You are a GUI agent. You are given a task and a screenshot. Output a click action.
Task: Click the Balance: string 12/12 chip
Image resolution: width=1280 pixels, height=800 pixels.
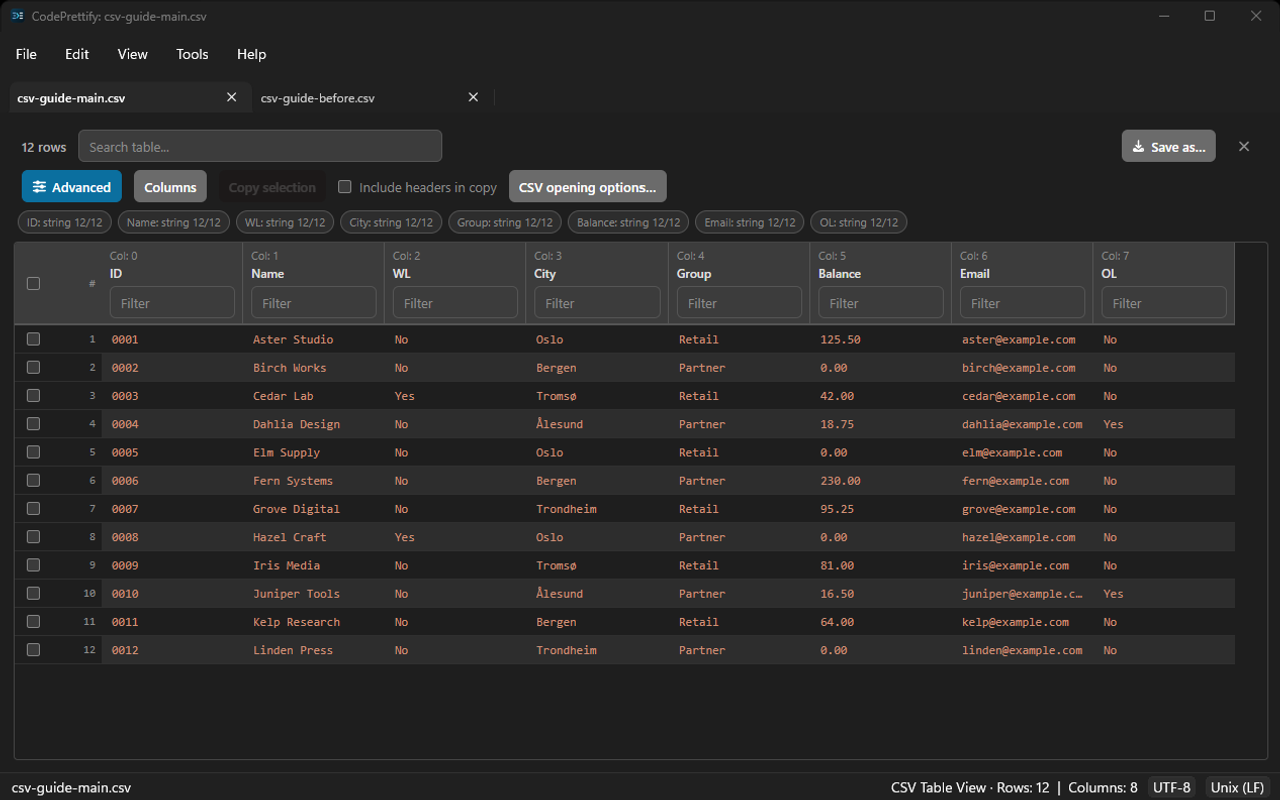pyautogui.click(x=629, y=222)
